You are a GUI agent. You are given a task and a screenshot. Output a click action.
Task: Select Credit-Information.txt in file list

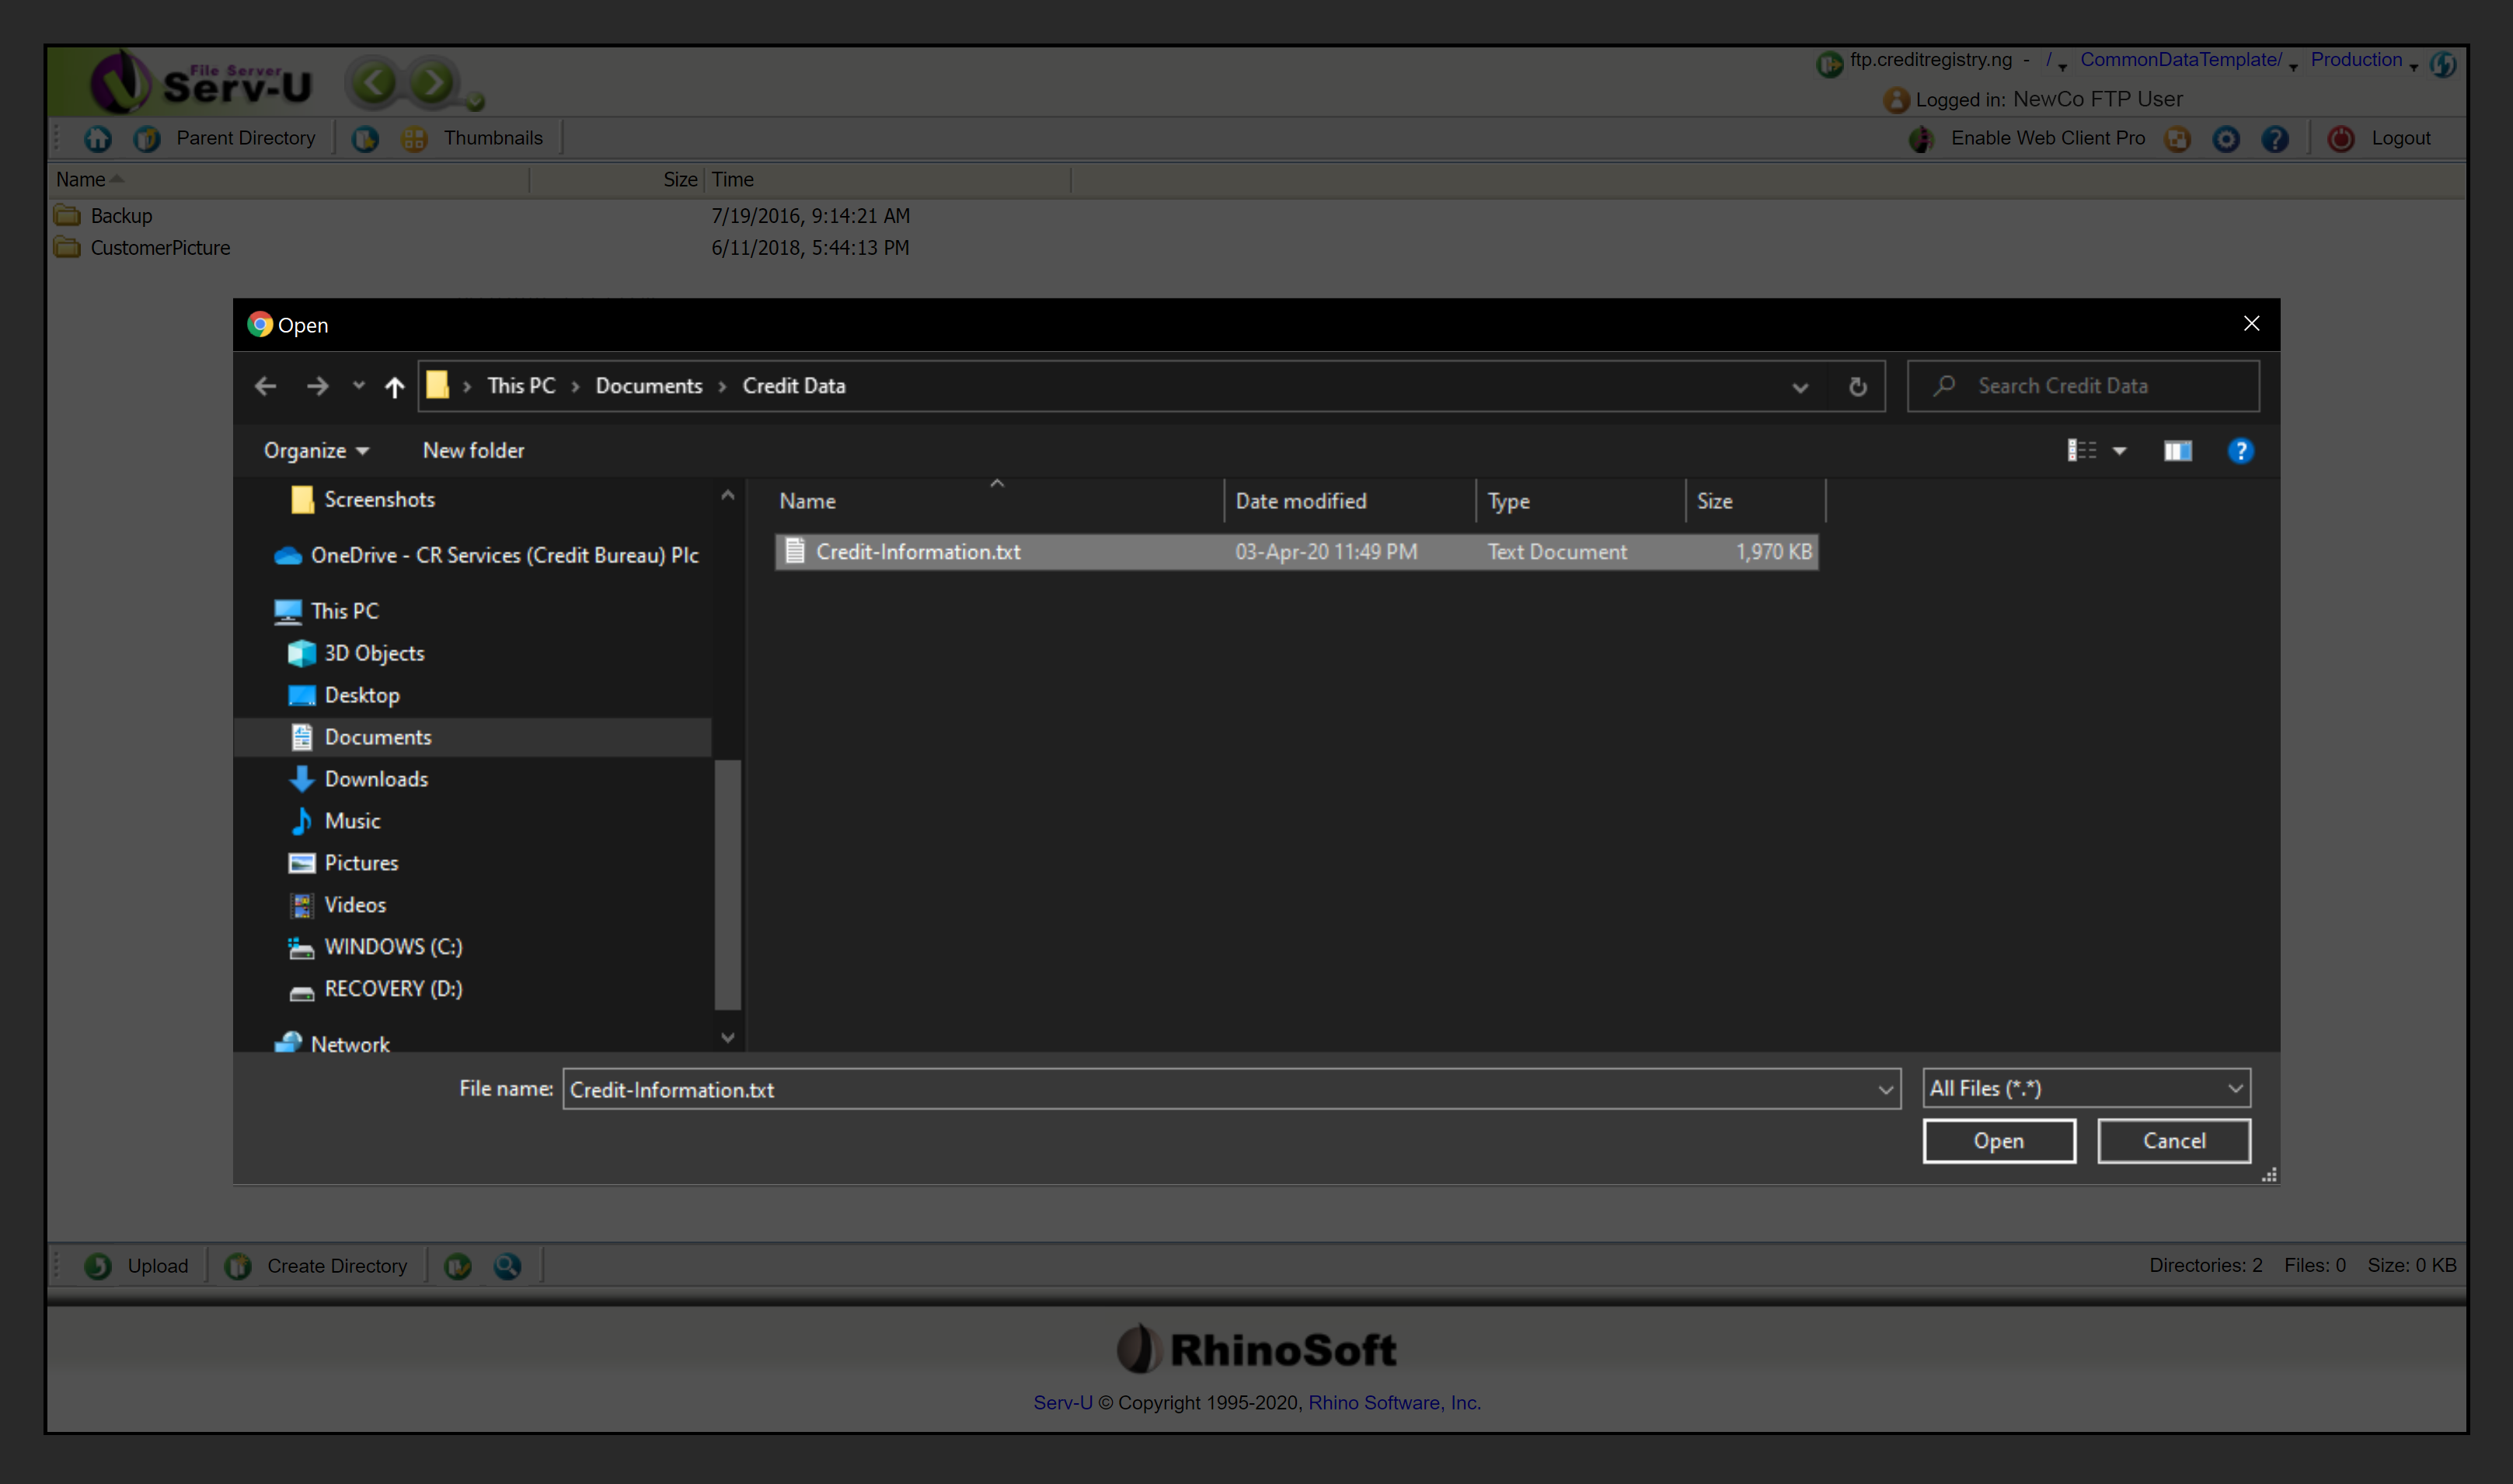[917, 552]
